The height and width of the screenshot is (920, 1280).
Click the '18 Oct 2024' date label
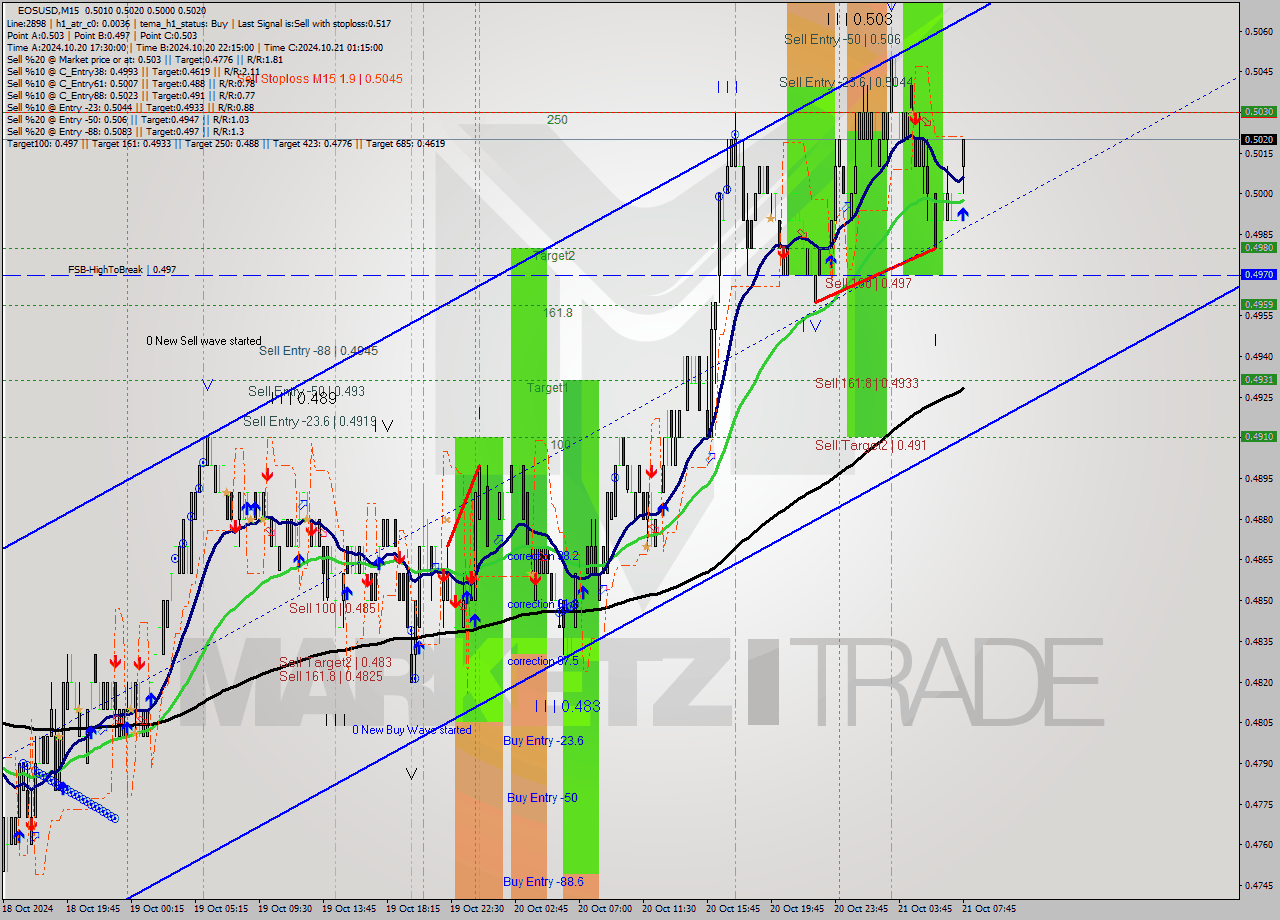click(x=28, y=909)
